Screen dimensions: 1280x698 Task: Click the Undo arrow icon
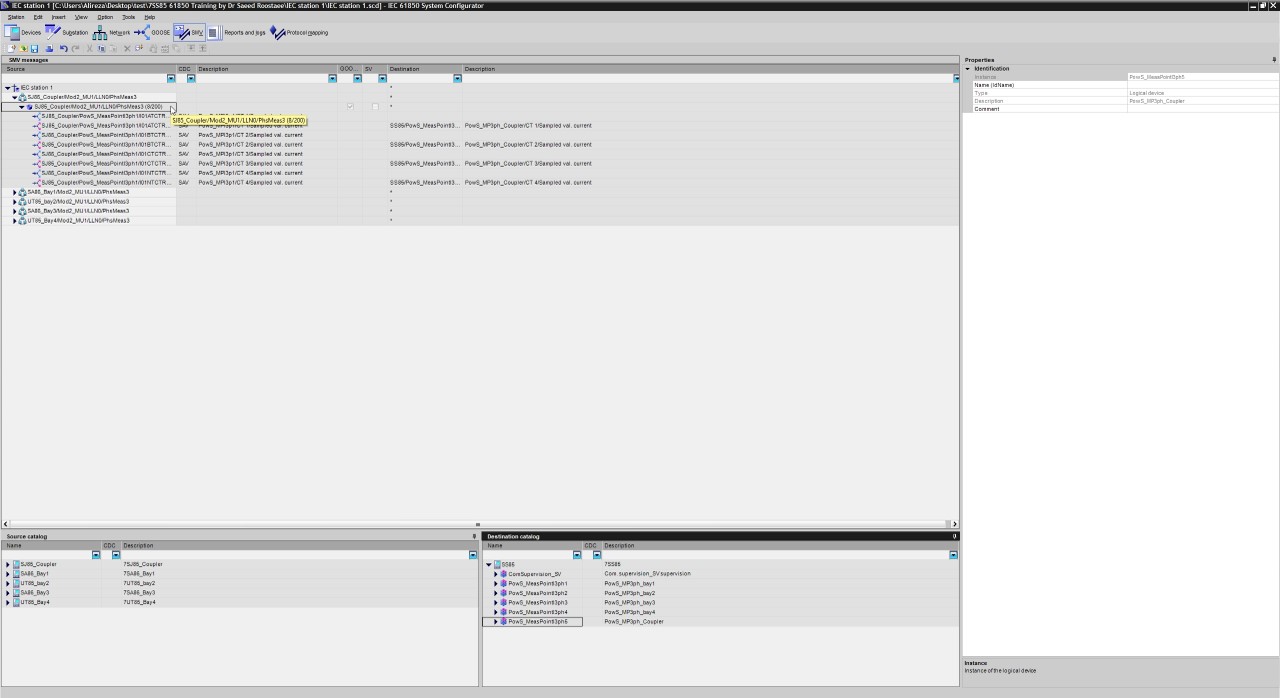pos(63,48)
